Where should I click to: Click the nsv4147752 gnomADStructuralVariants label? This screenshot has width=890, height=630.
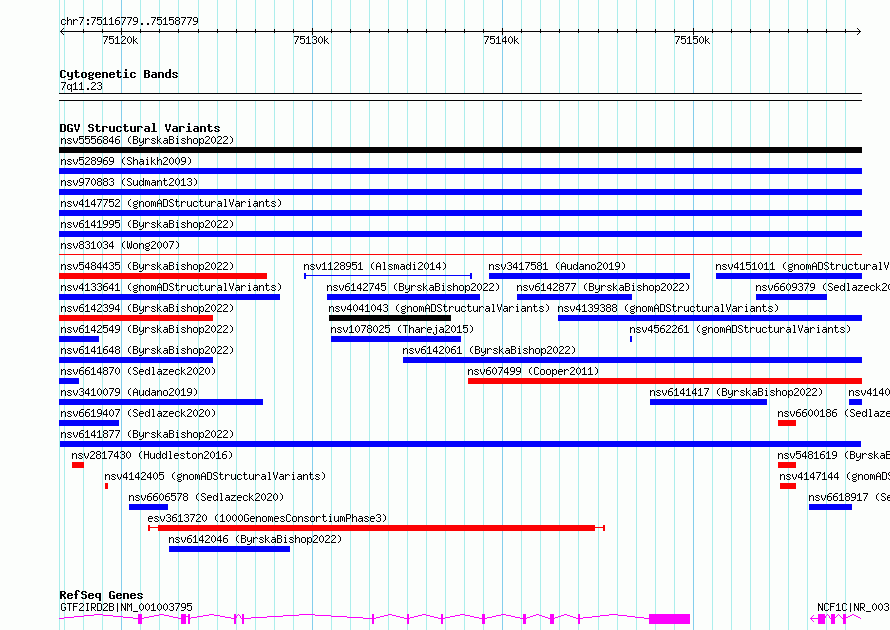[171, 203]
